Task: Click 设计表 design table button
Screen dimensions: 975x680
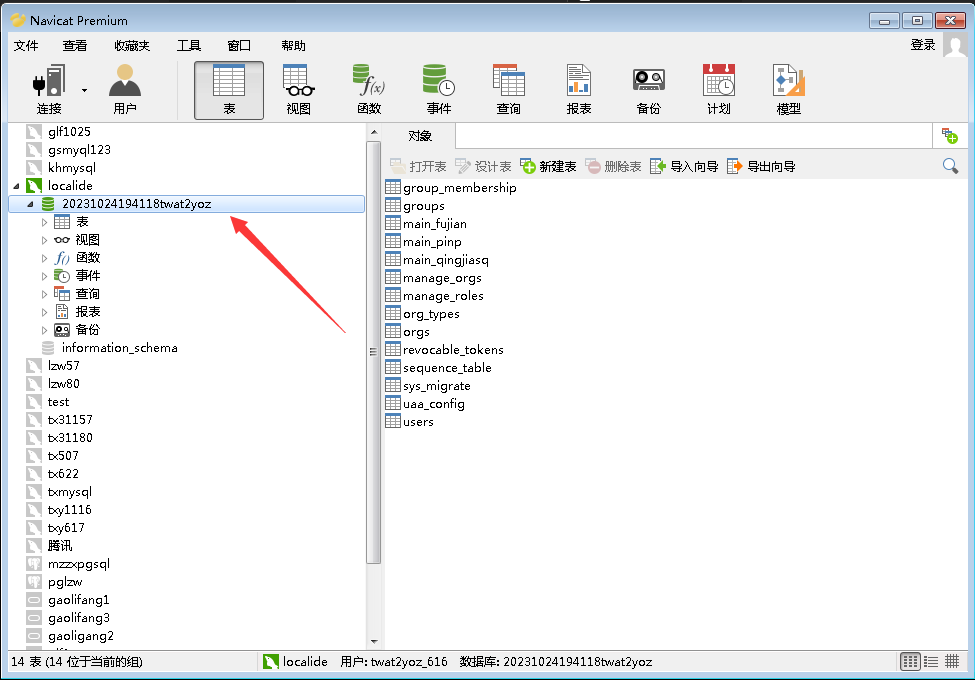Action: pyautogui.click(x=483, y=166)
